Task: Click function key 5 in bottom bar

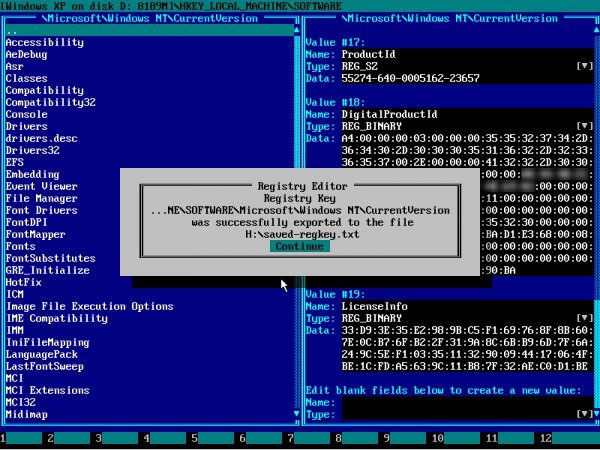Action: point(213,438)
